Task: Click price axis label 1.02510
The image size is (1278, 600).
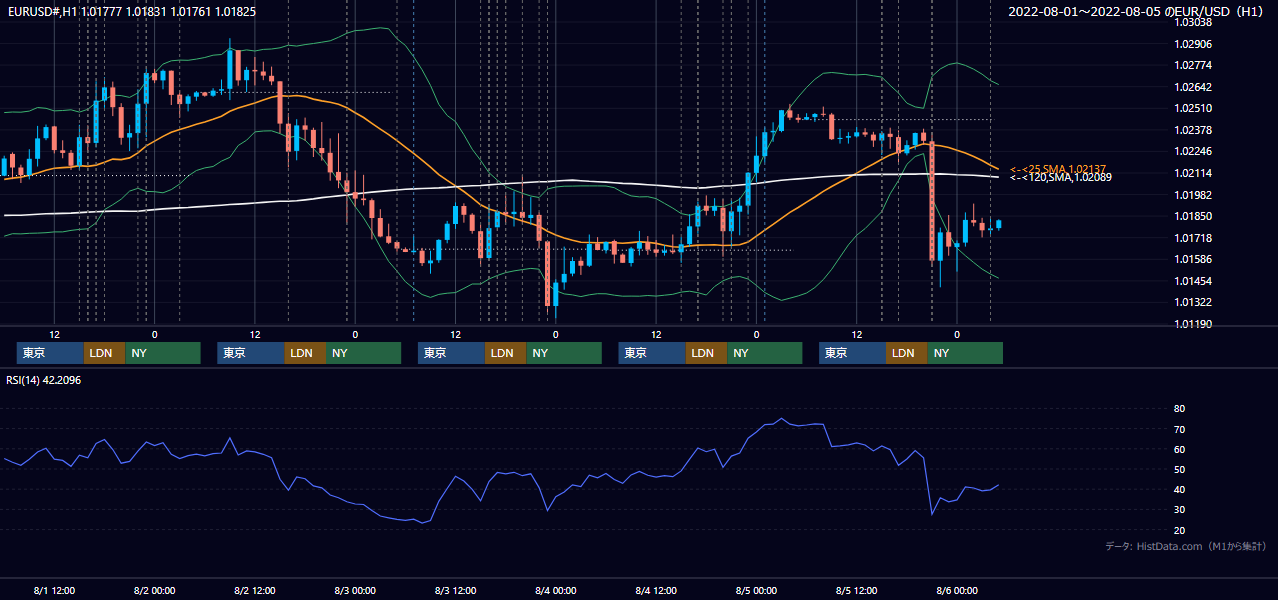Action: 1192,108
